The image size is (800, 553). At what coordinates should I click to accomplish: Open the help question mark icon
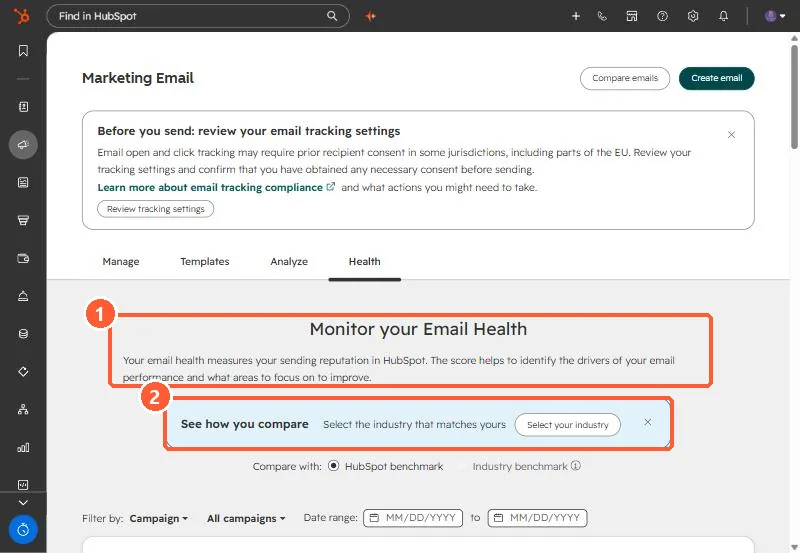662,16
